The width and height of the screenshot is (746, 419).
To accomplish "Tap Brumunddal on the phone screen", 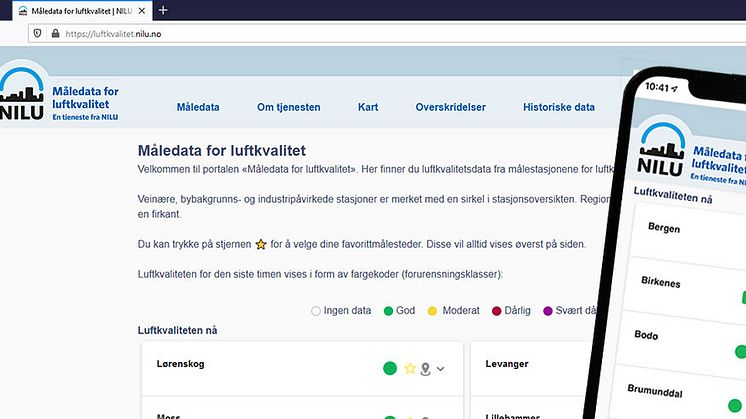I will coord(655,390).
